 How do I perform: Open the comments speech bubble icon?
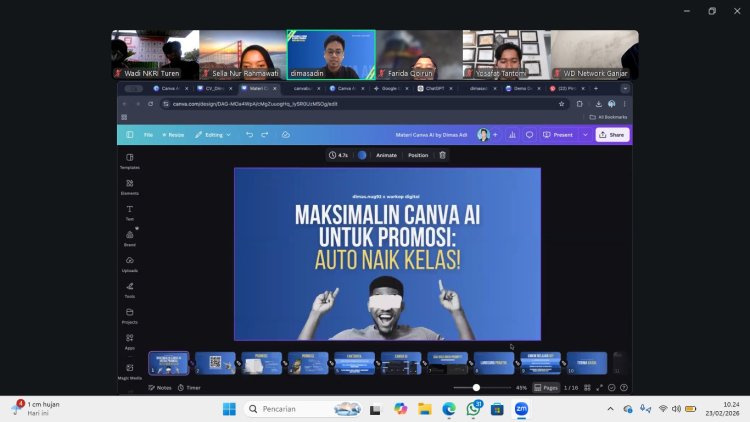click(529, 135)
